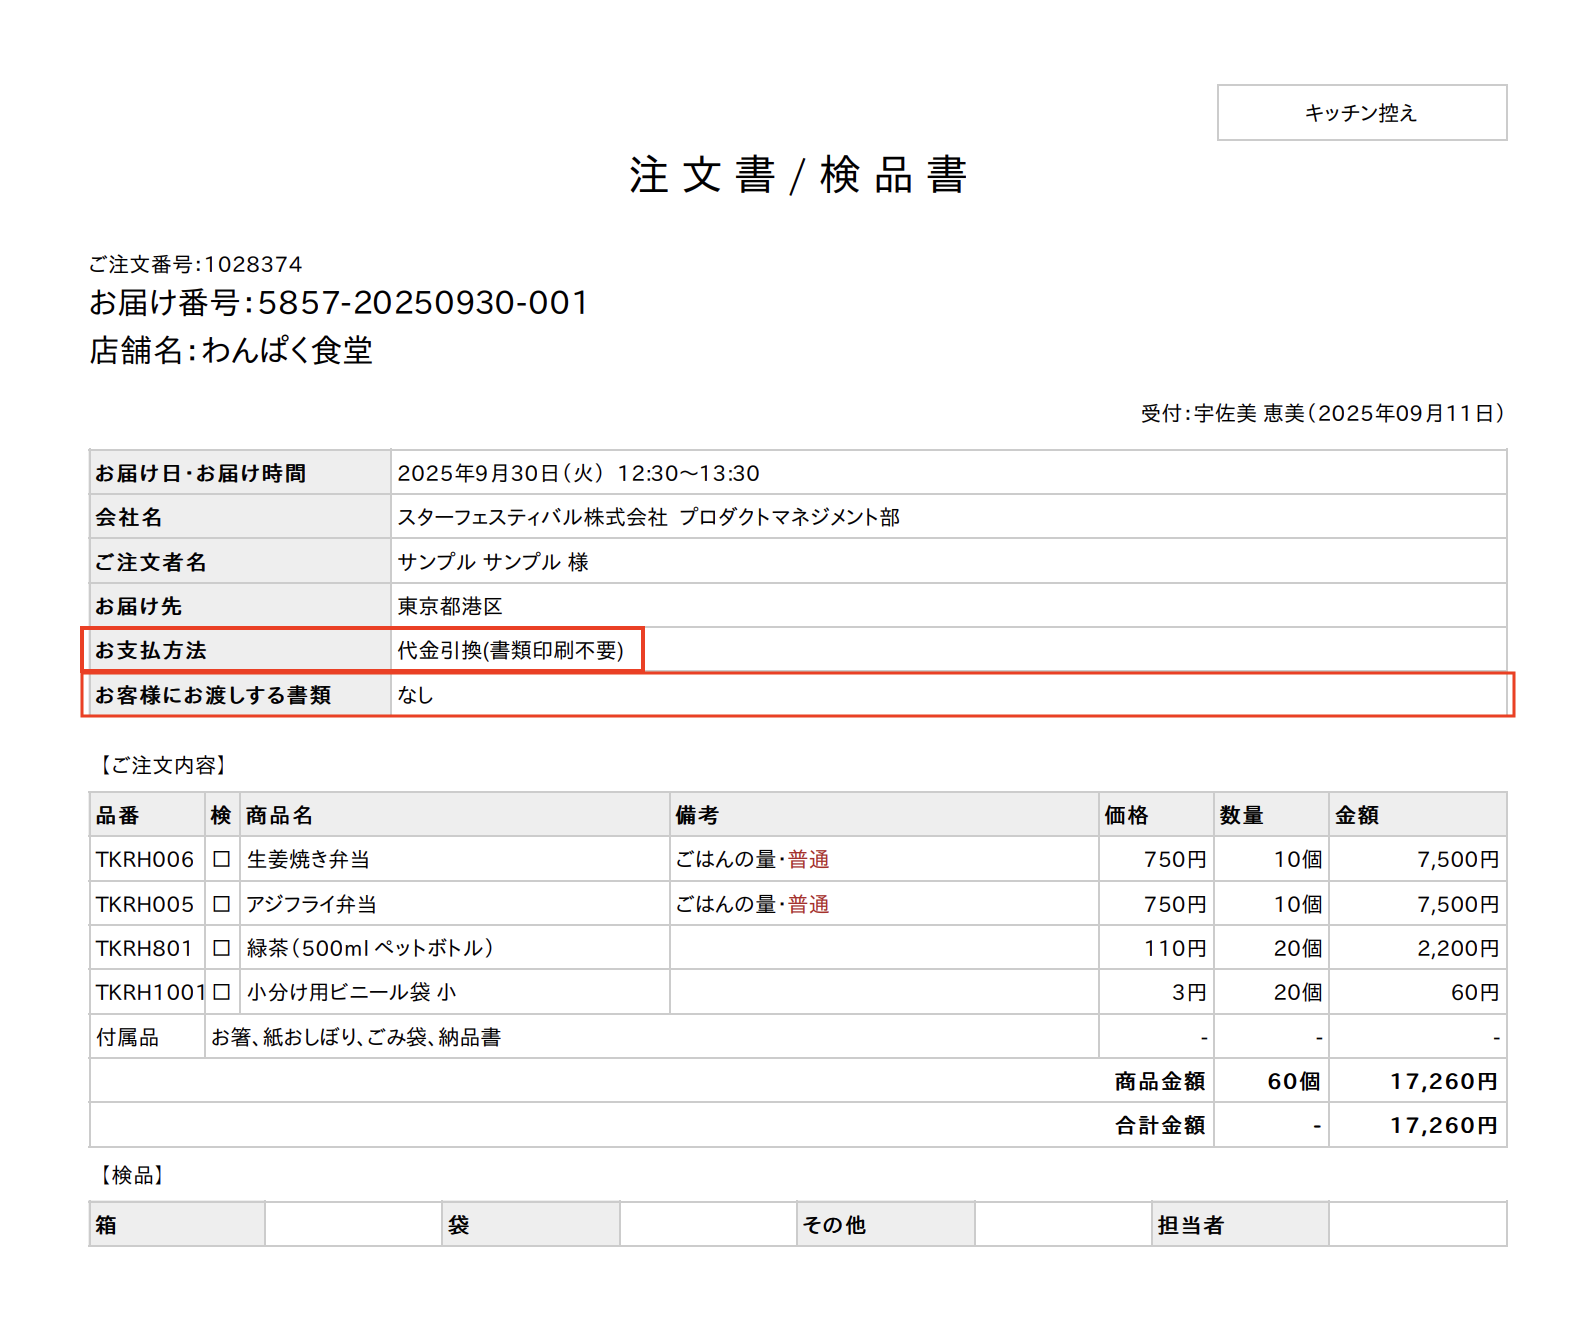1580x1322 pixels.
Task: Click company name スターフェスティバル株式会社
Action: point(532,517)
